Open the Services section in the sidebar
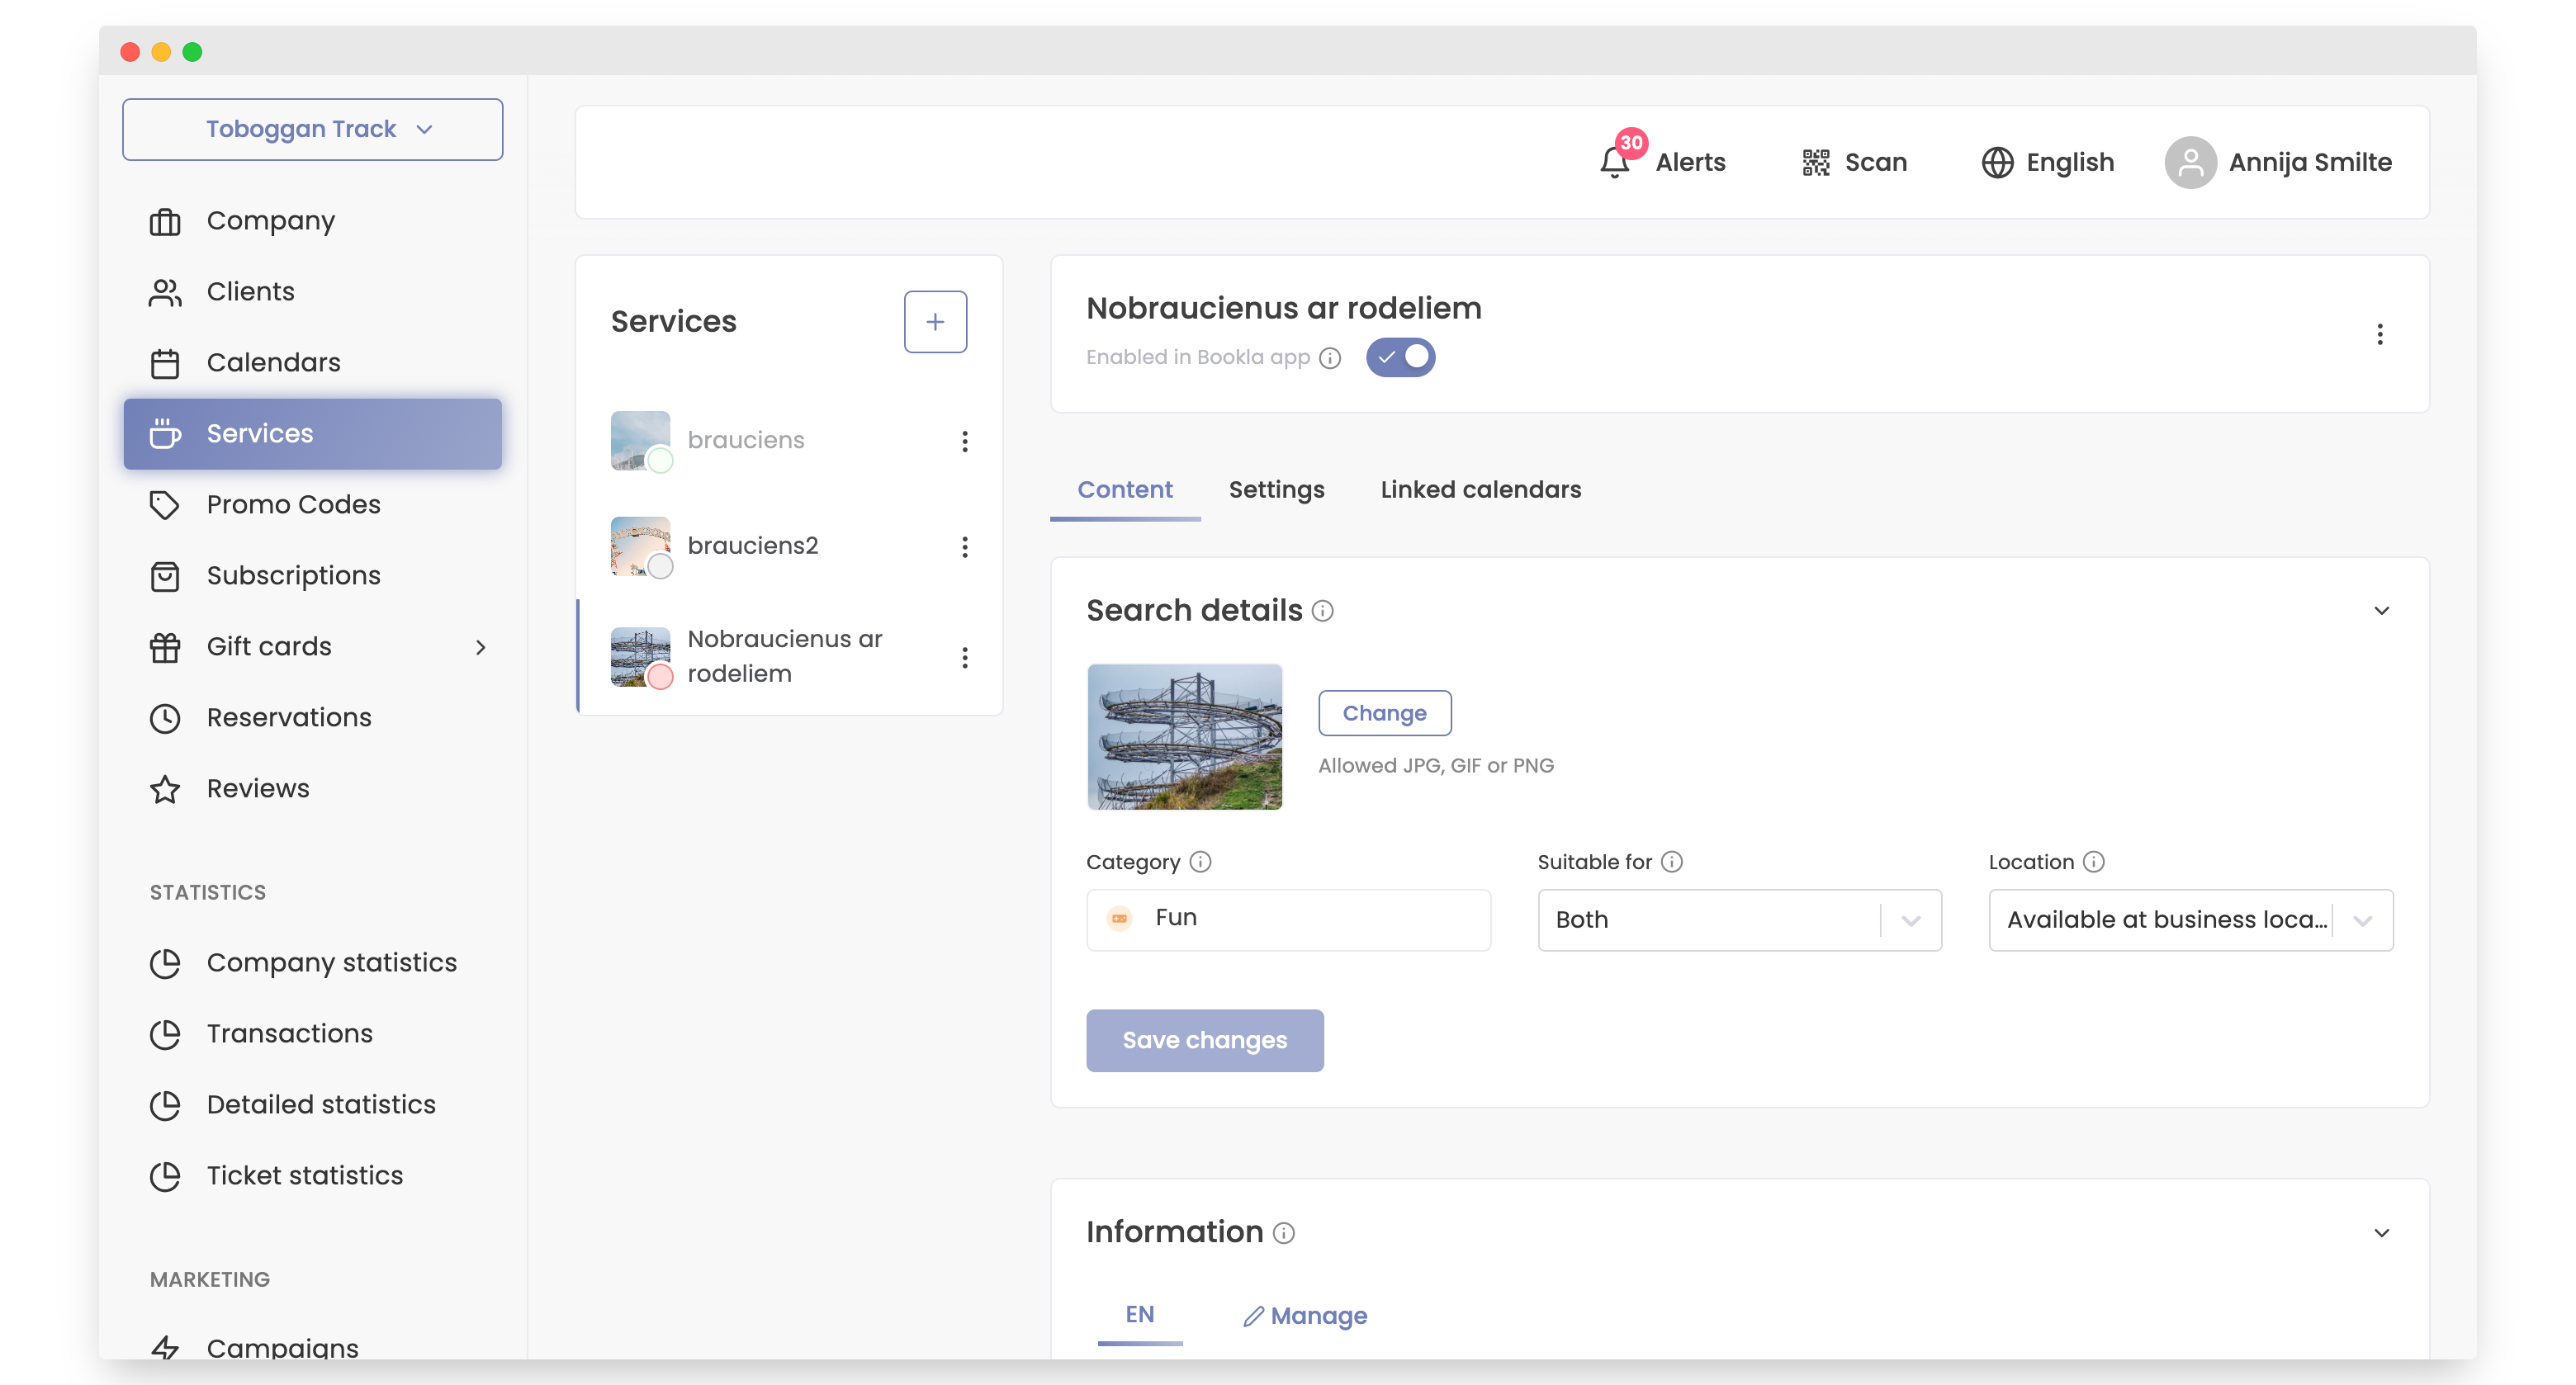The width and height of the screenshot is (2576, 1385). click(259, 433)
